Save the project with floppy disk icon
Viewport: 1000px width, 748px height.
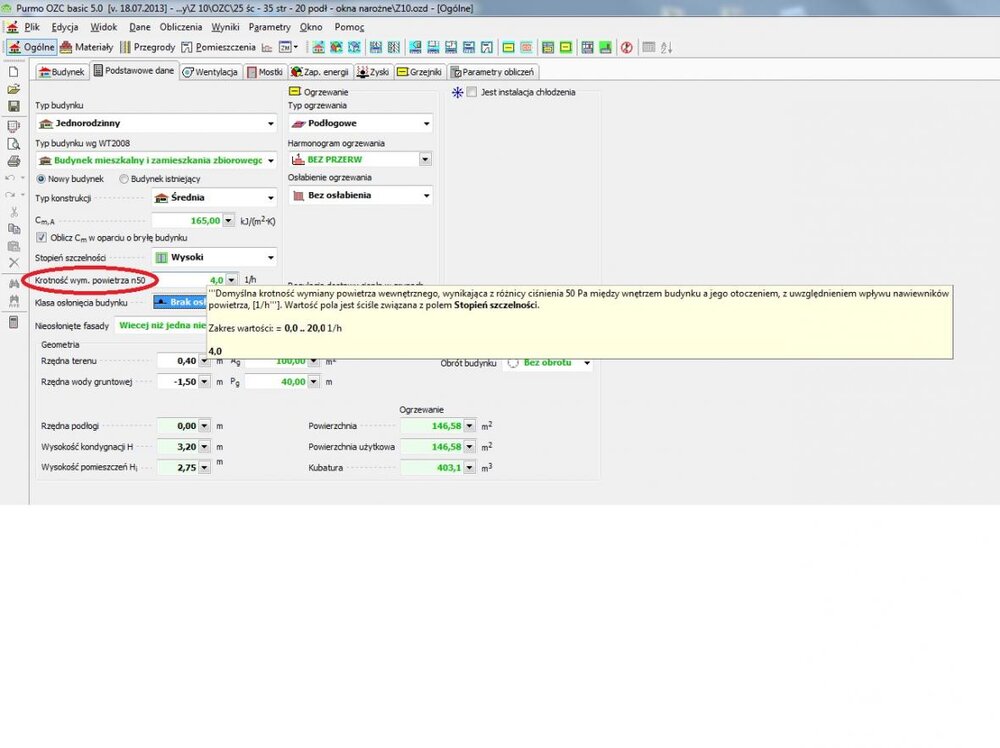(x=13, y=107)
